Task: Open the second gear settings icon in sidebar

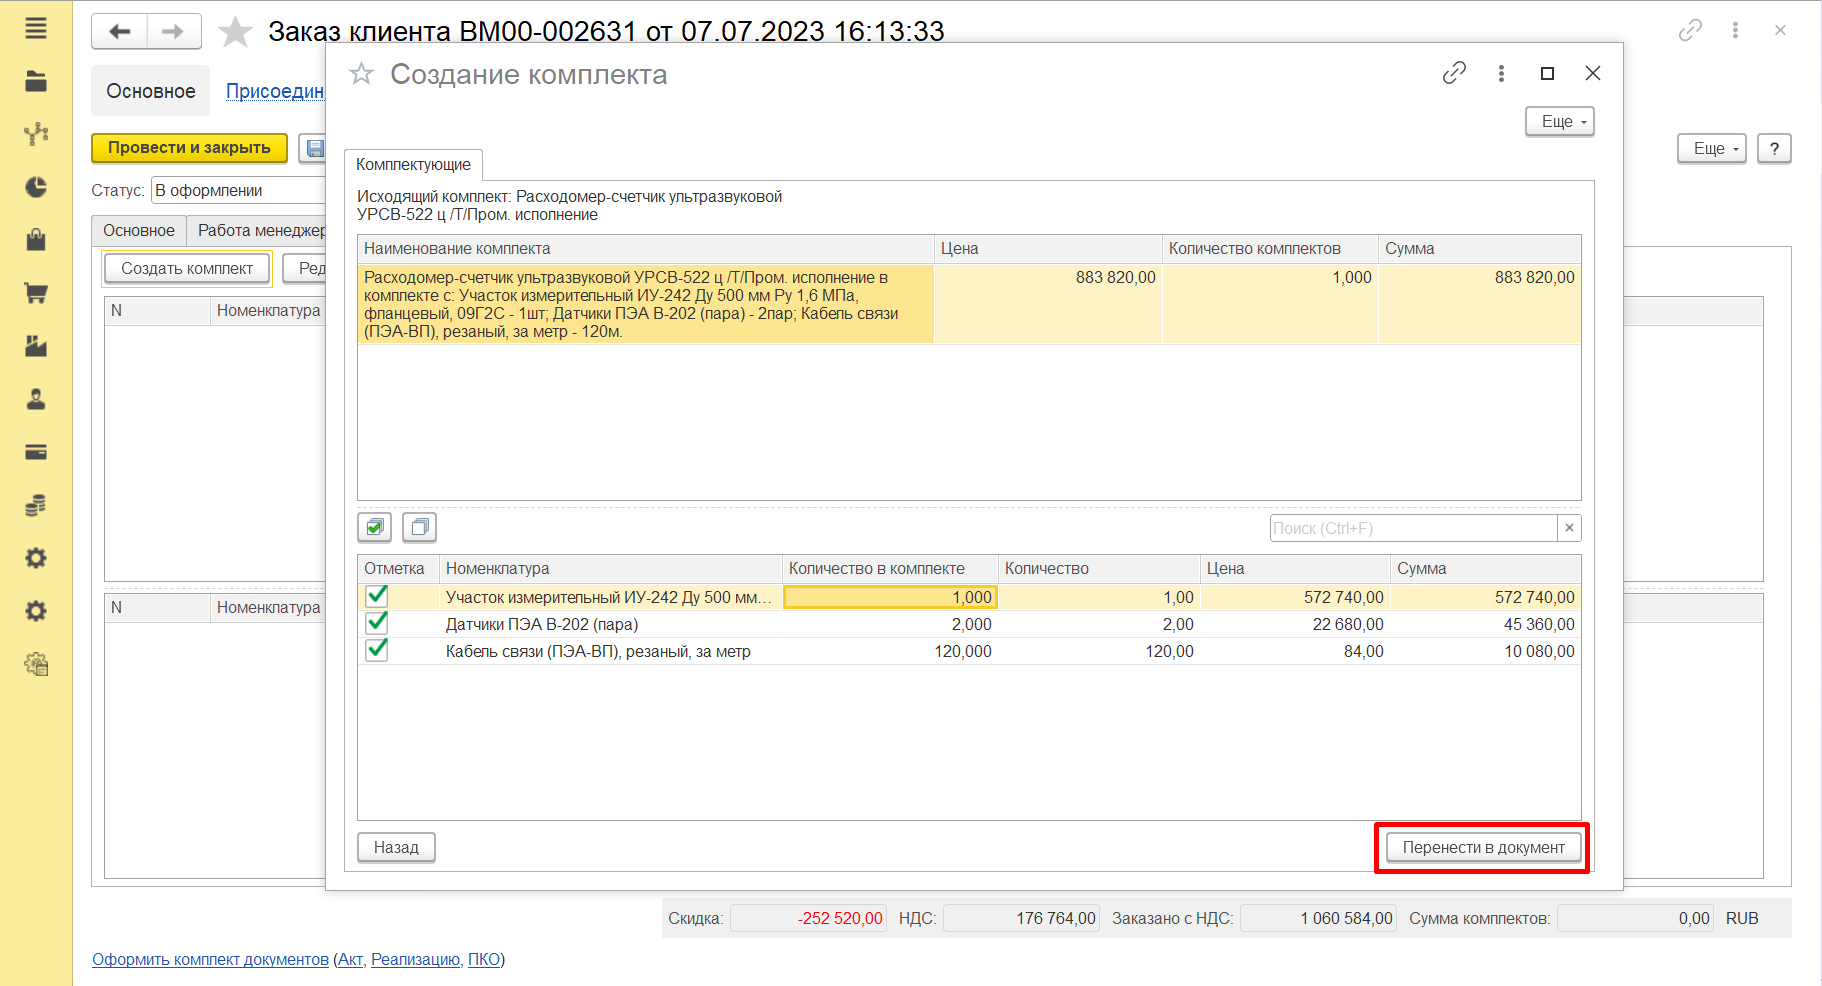Action: tap(36, 611)
